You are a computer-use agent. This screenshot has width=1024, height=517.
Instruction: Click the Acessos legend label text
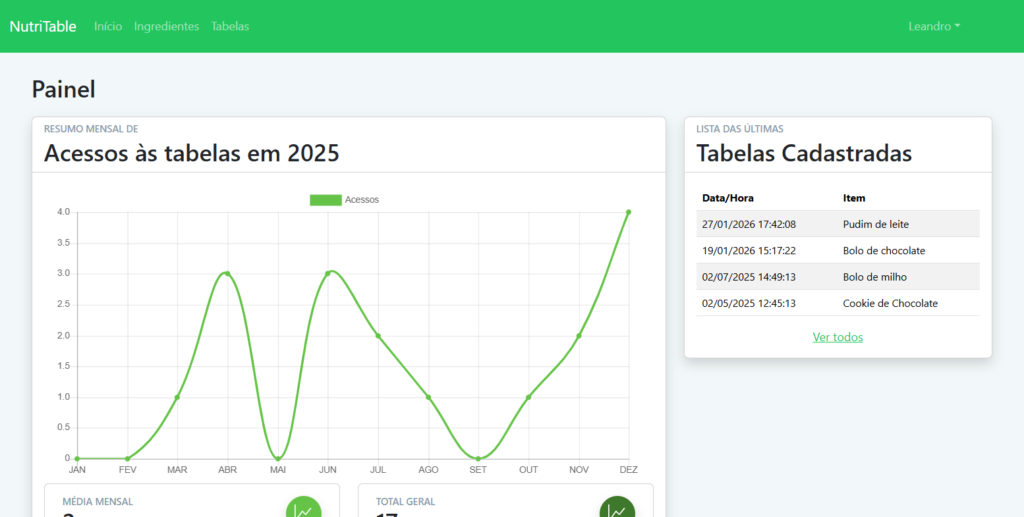click(x=362, y=200)
